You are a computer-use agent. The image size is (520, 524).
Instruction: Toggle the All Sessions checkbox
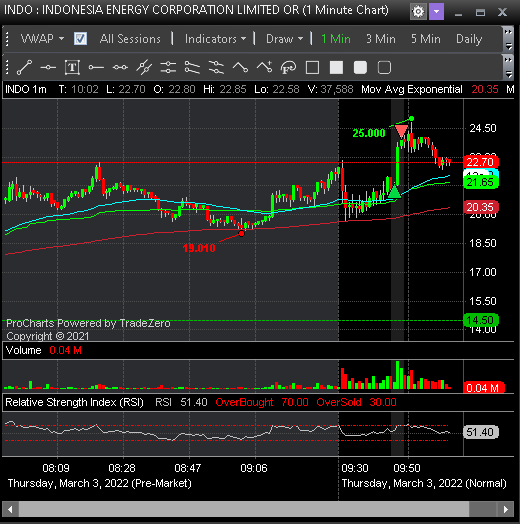[x=81, y=39]
